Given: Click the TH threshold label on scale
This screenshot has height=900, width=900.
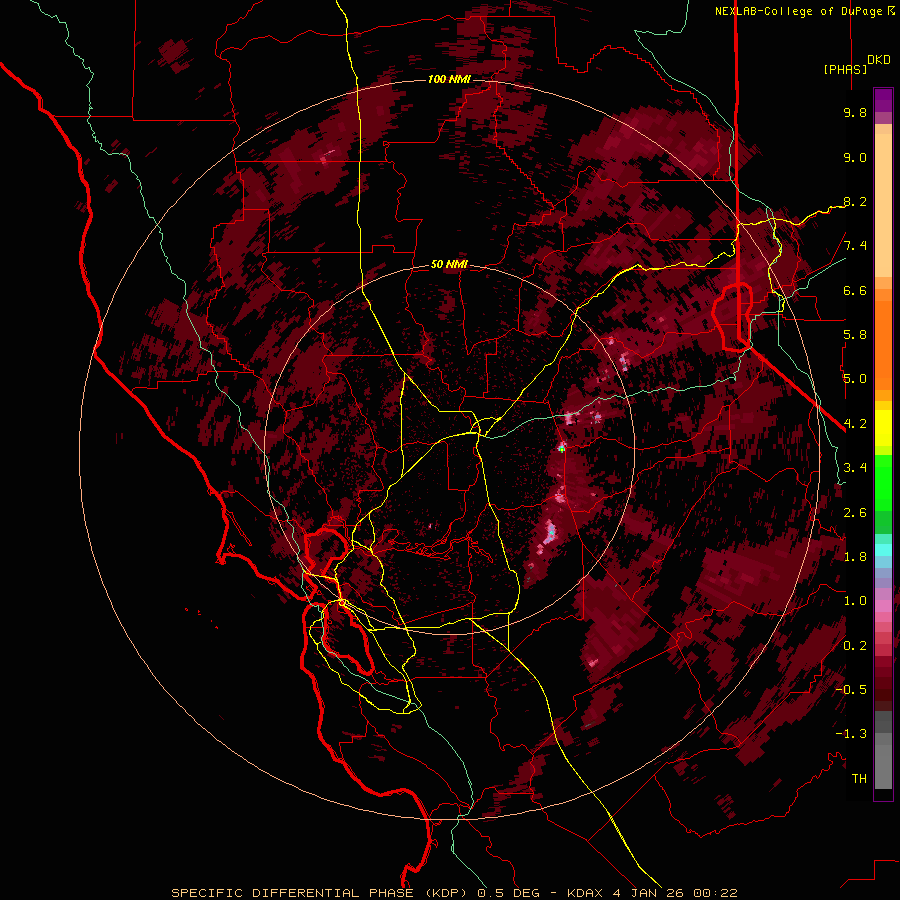Looking at the screenshot, I should [x=859, y=779].
